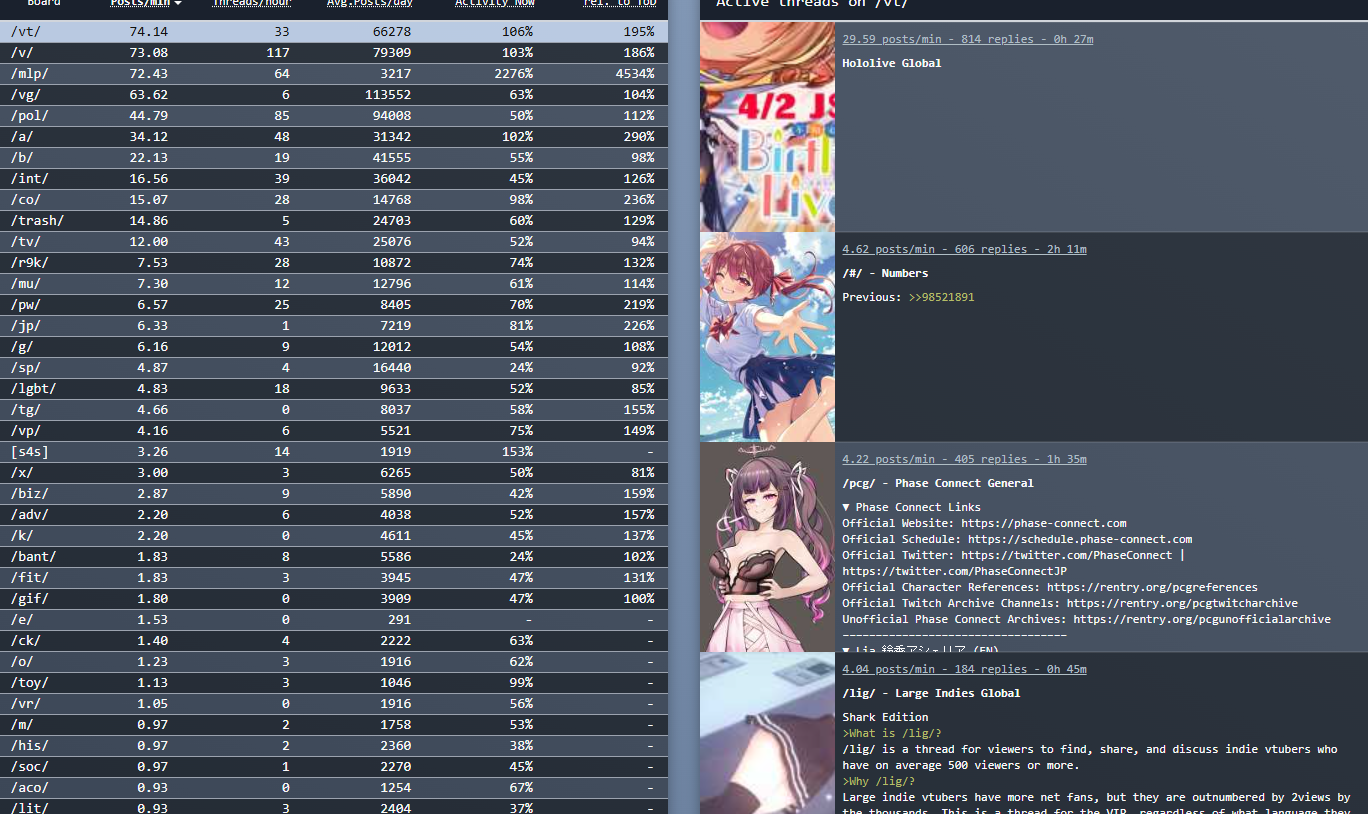Select the /ck/ board row
Viewport: 1368px width, 814px height.
click(334, 641)
